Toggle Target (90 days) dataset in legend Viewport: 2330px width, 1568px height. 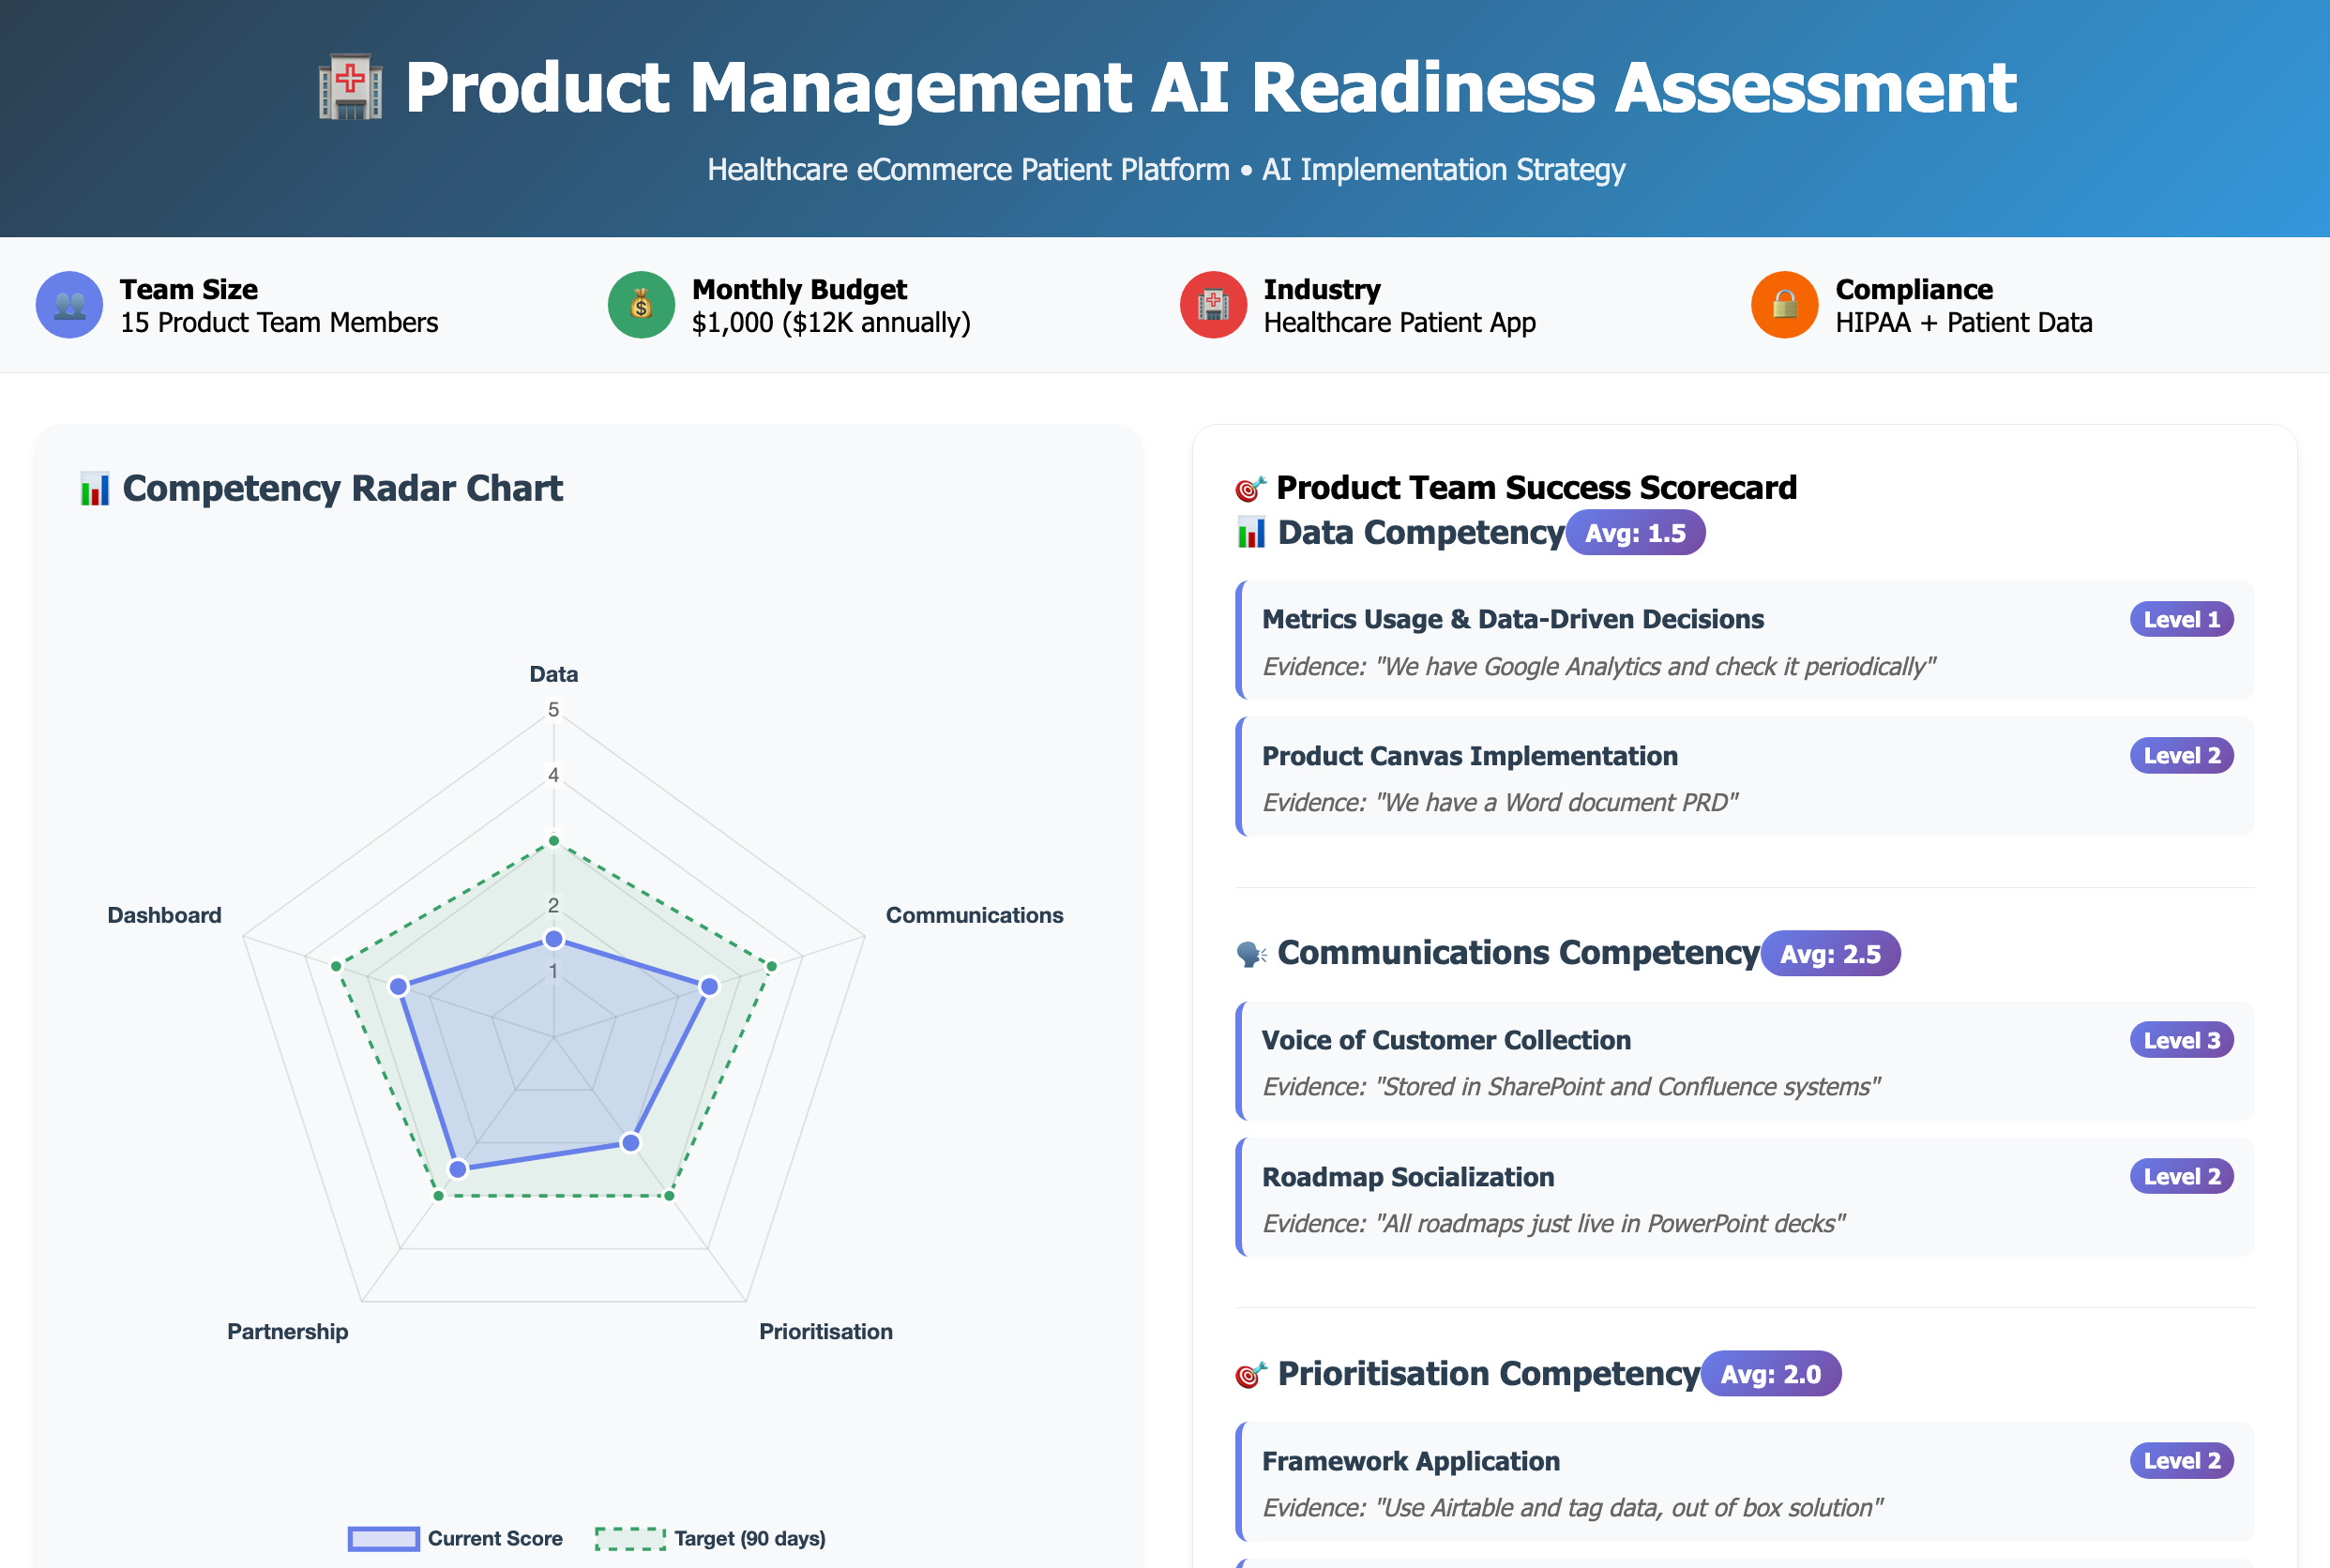point(710,1538)
